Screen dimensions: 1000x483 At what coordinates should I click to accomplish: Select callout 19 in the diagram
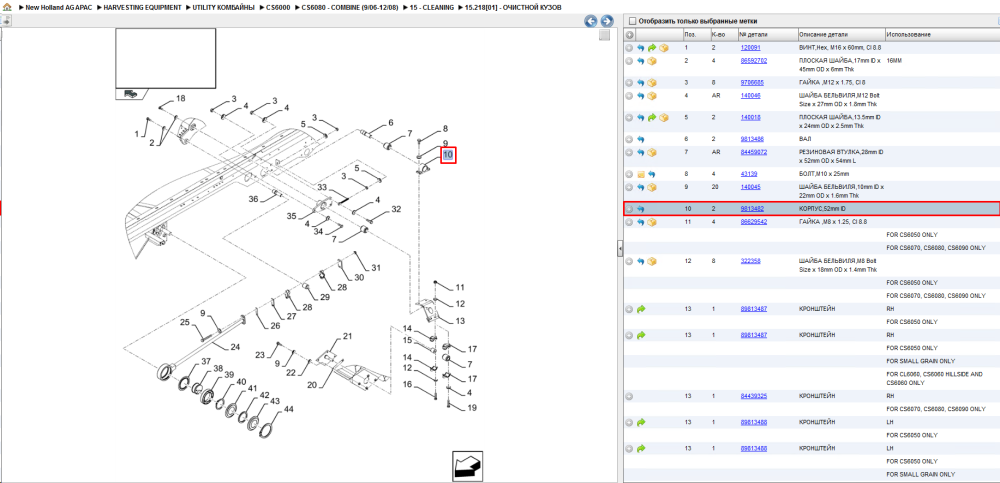472,408
